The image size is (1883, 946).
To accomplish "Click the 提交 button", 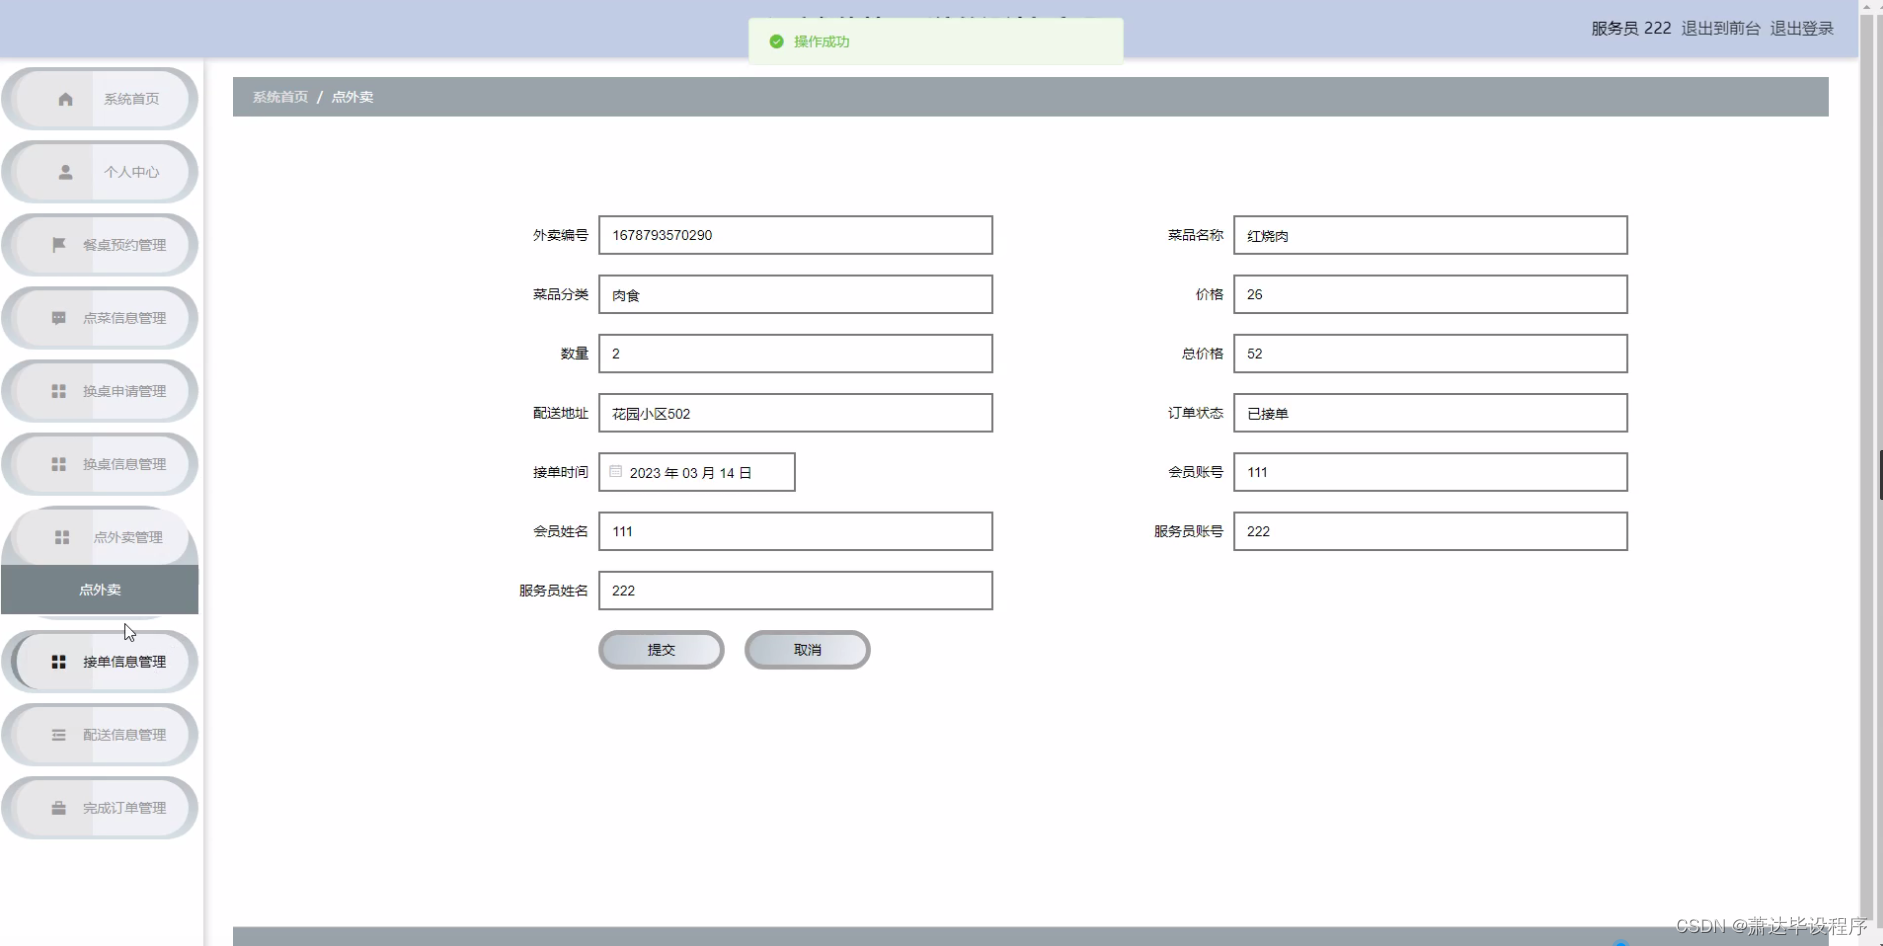I will click(661, 650).
